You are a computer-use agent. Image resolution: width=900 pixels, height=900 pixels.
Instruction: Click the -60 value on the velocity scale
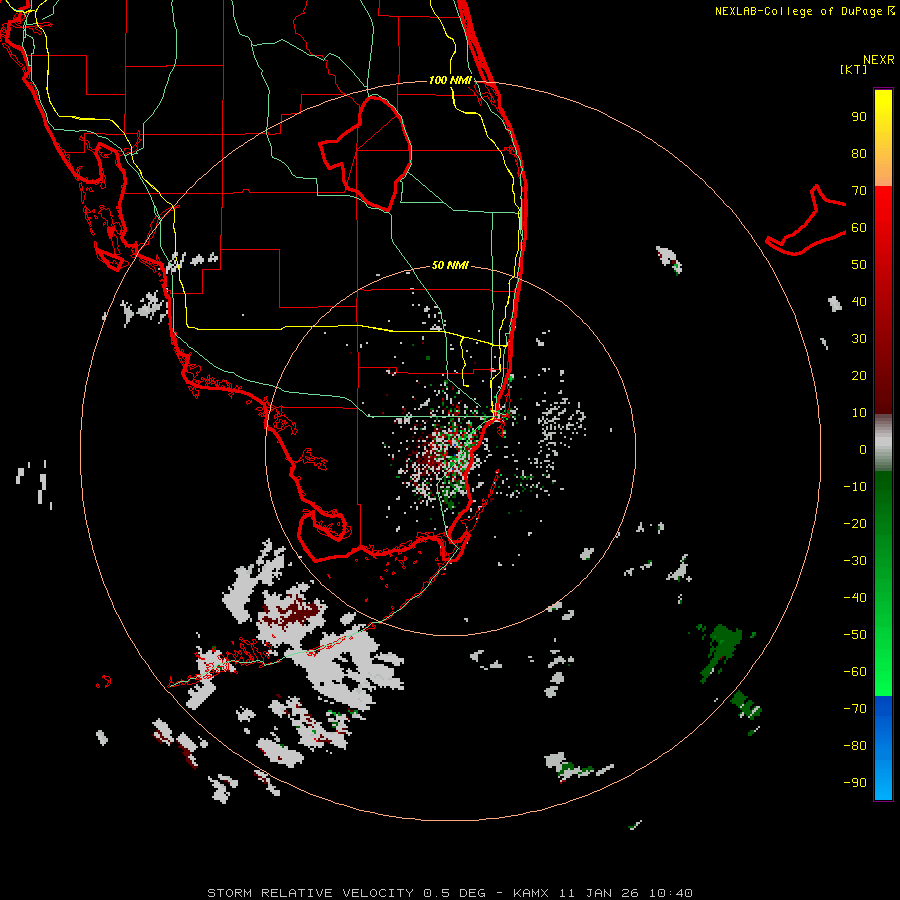(x=855, y=672)
